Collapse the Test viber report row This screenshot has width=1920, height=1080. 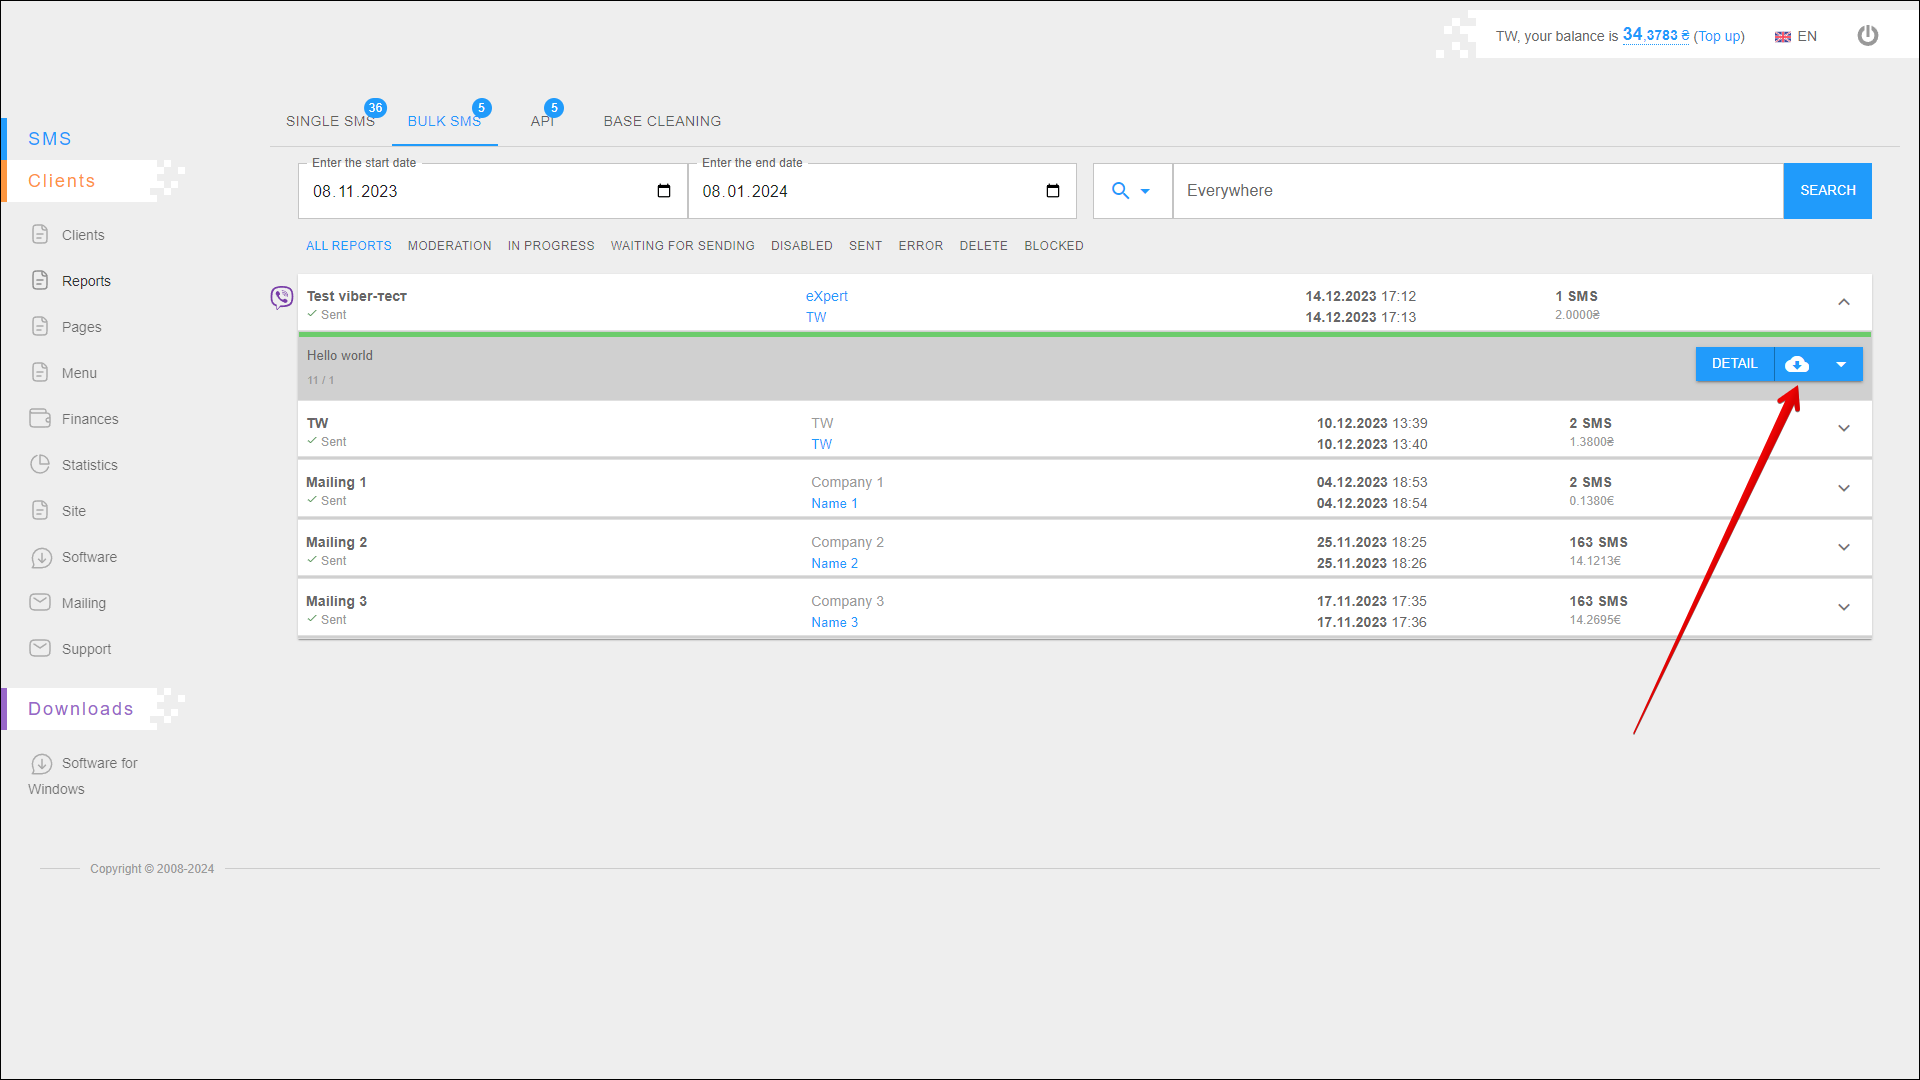1843,302
